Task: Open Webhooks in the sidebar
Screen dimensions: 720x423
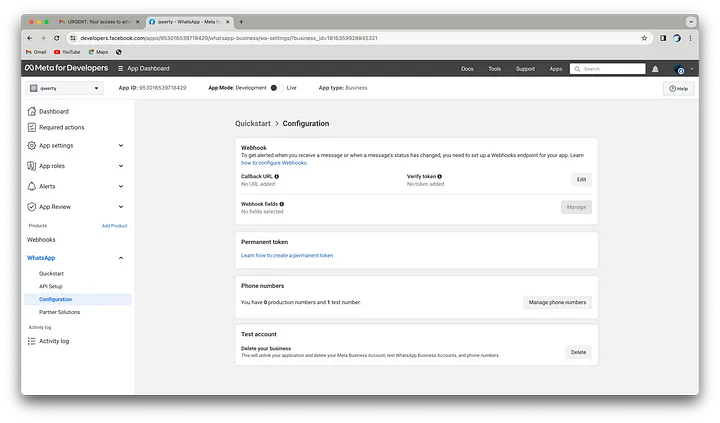Action: coord(41,240)
